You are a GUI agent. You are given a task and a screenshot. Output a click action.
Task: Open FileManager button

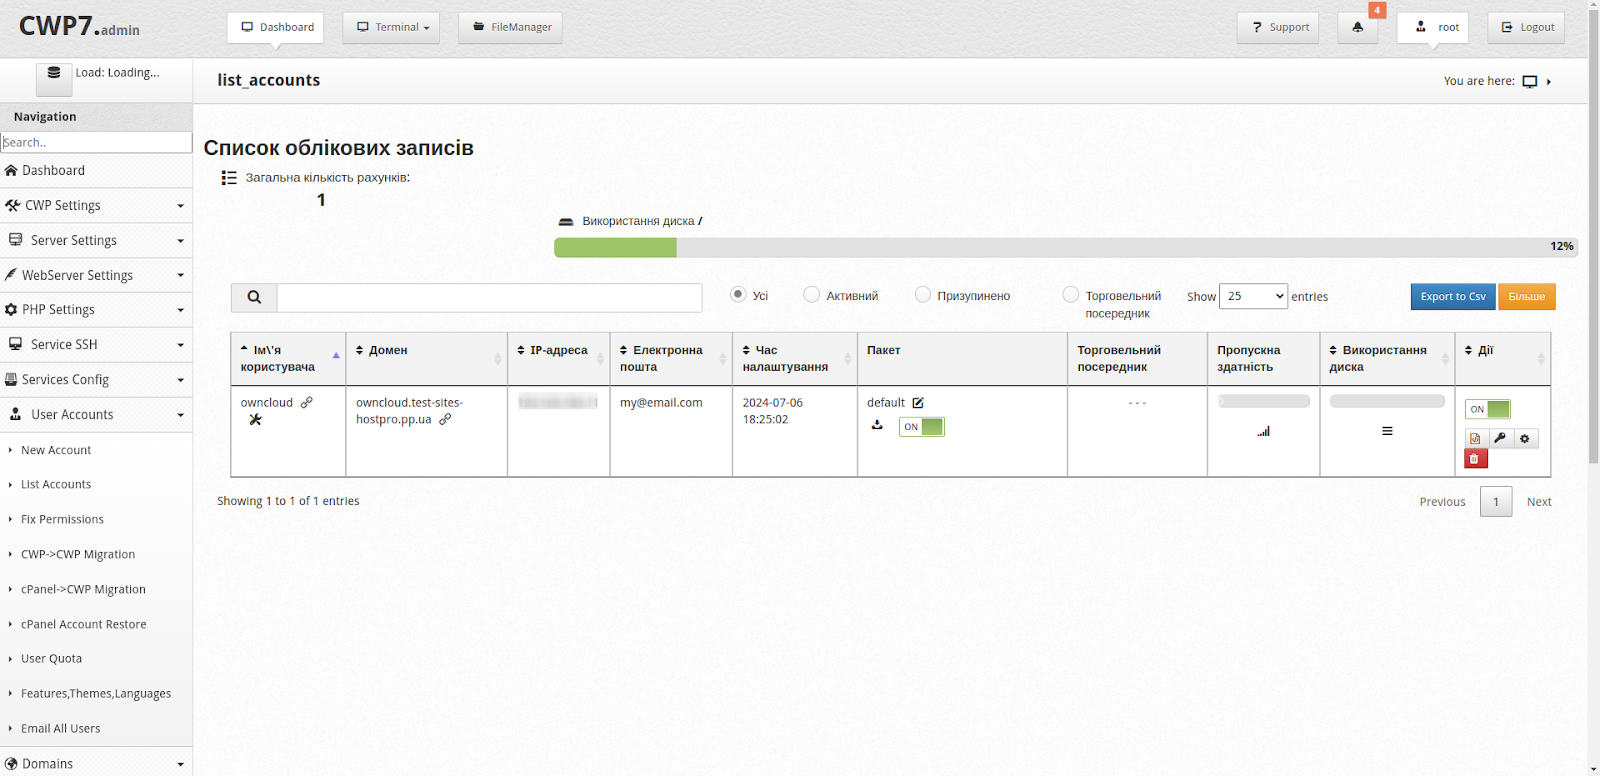[510, 28]
